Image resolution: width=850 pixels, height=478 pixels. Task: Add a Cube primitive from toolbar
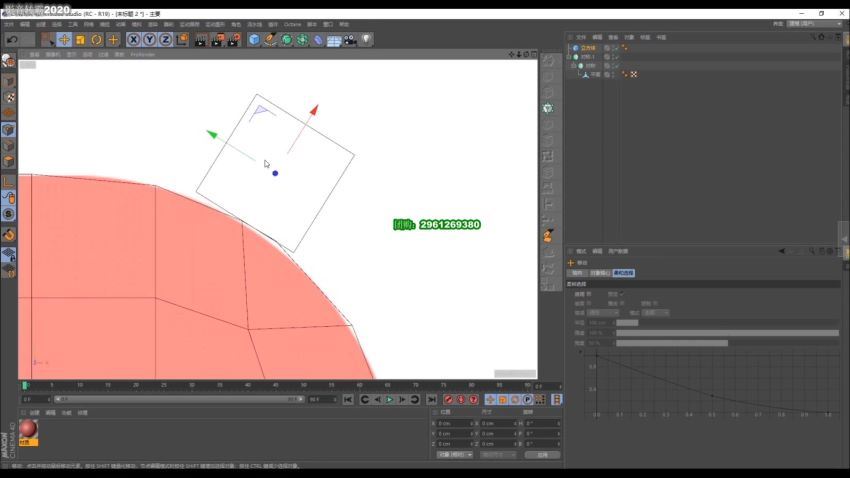(x=254, y=39)
